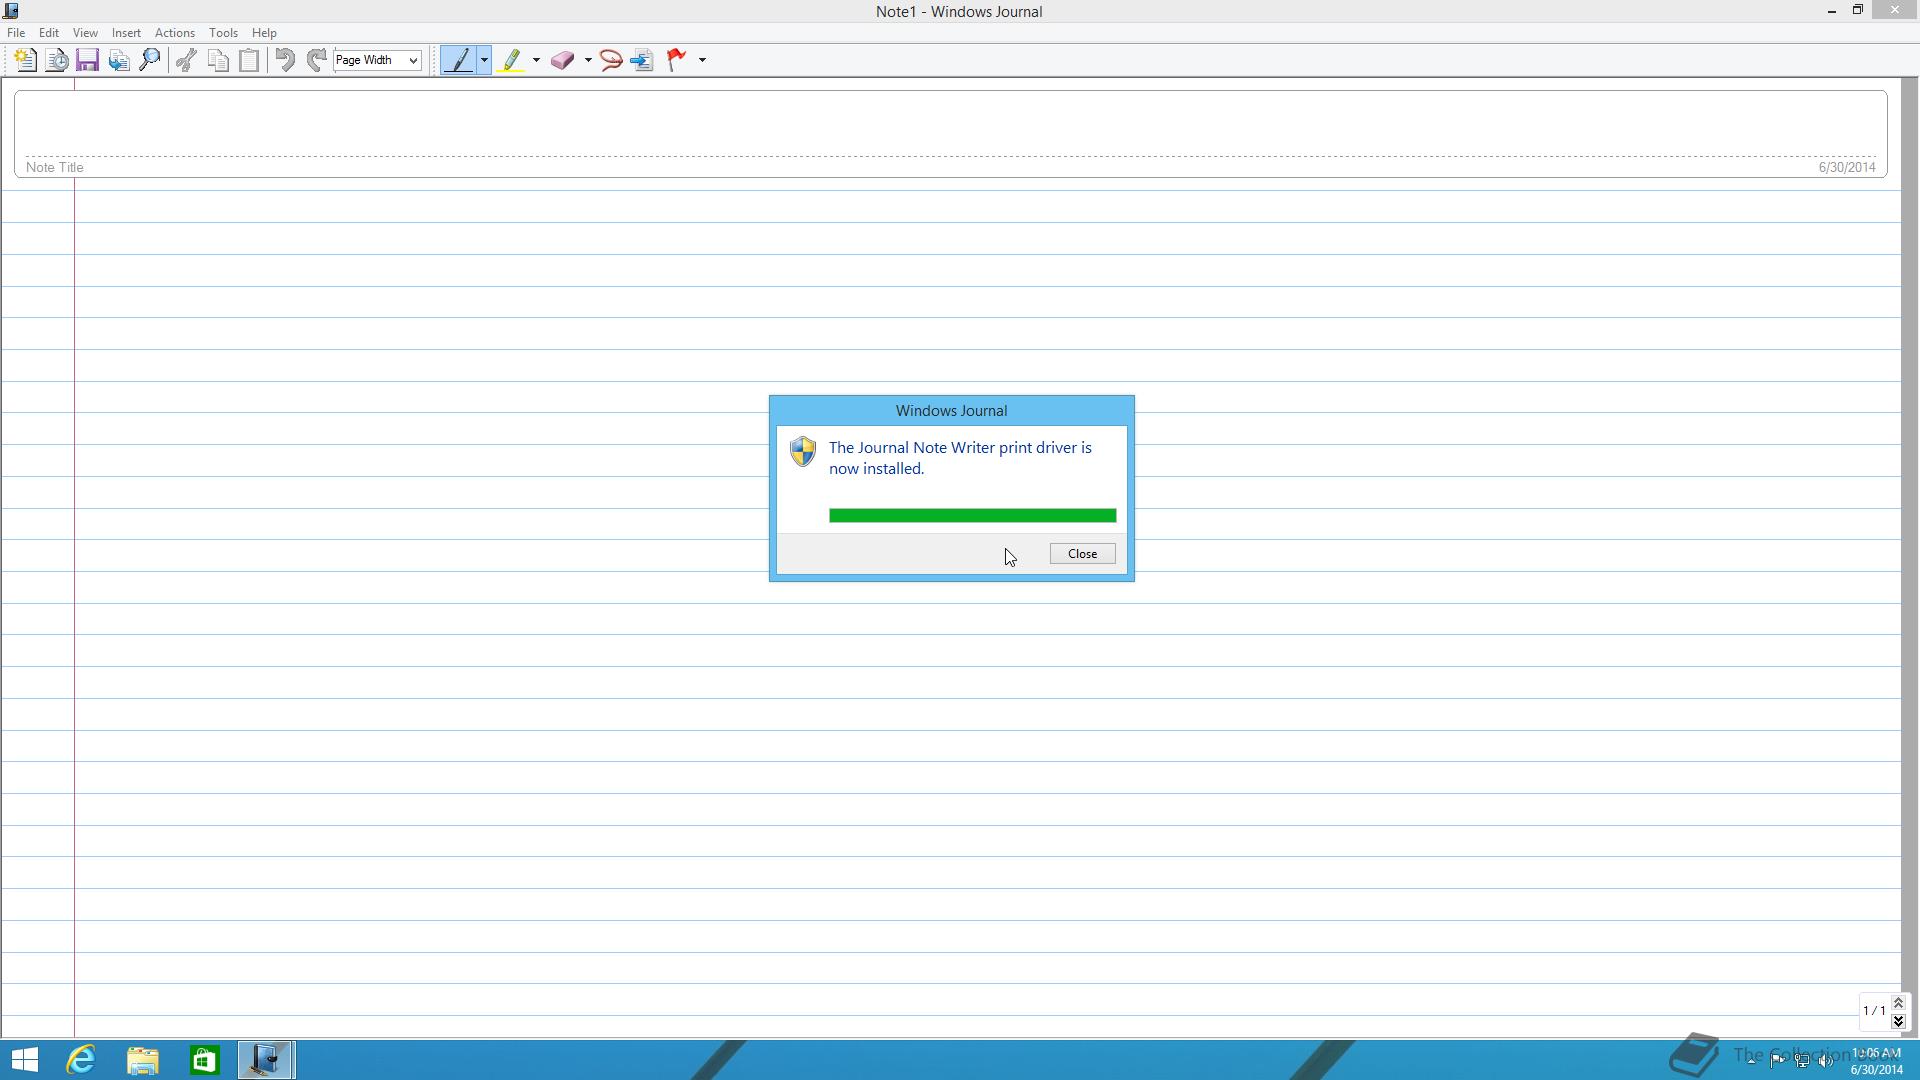Viewport: 1920px width, 1080px height.
Task: Click the Import icon in the toolbar
Action: click(x=119, y=60)
